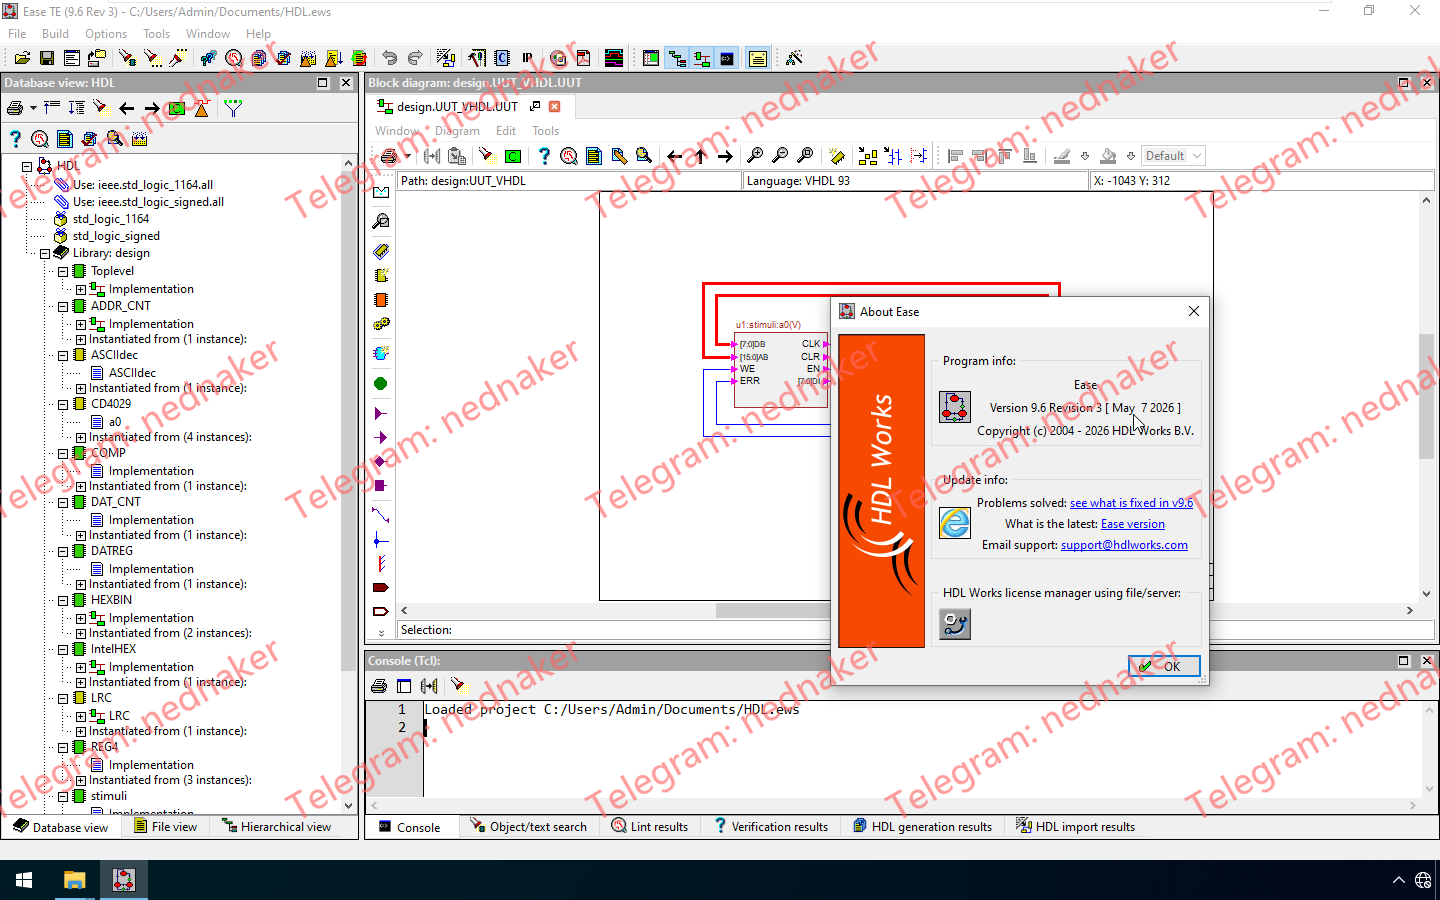
Task: Select 'Use: ieee.std_logic_1164.all' tree item
Action: (143, 185)
